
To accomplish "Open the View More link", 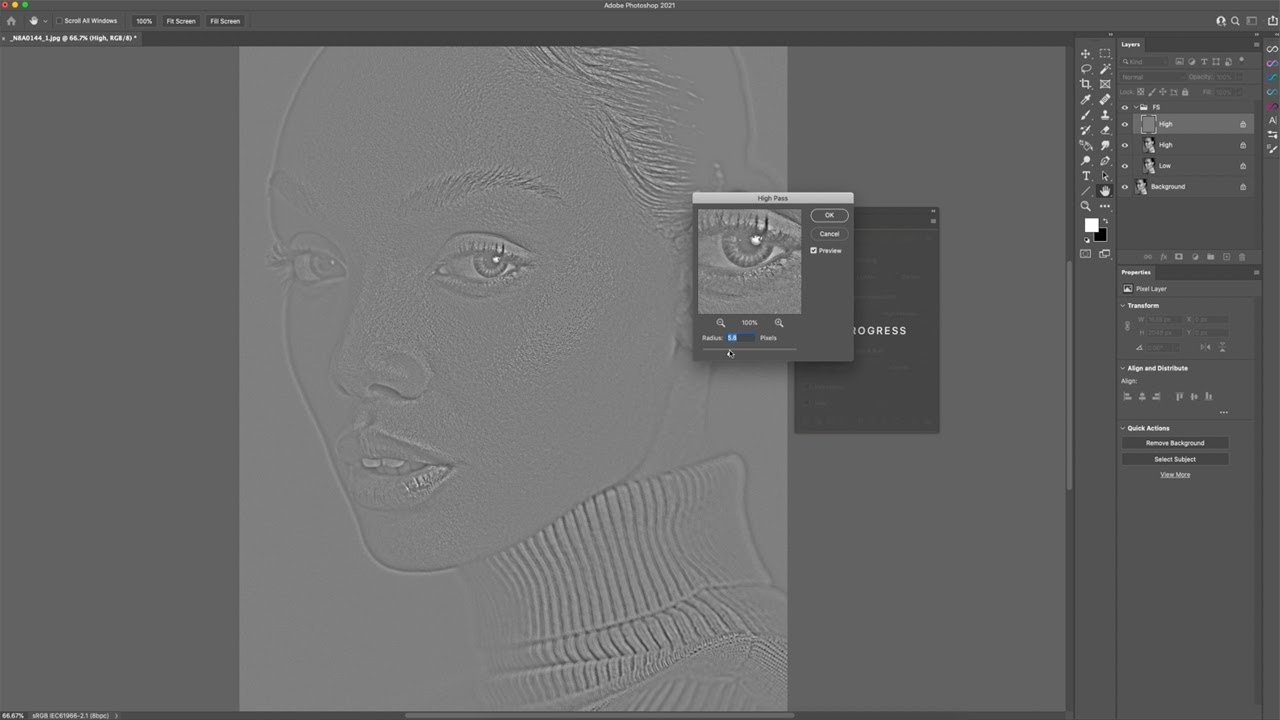I will (1175, 475).
